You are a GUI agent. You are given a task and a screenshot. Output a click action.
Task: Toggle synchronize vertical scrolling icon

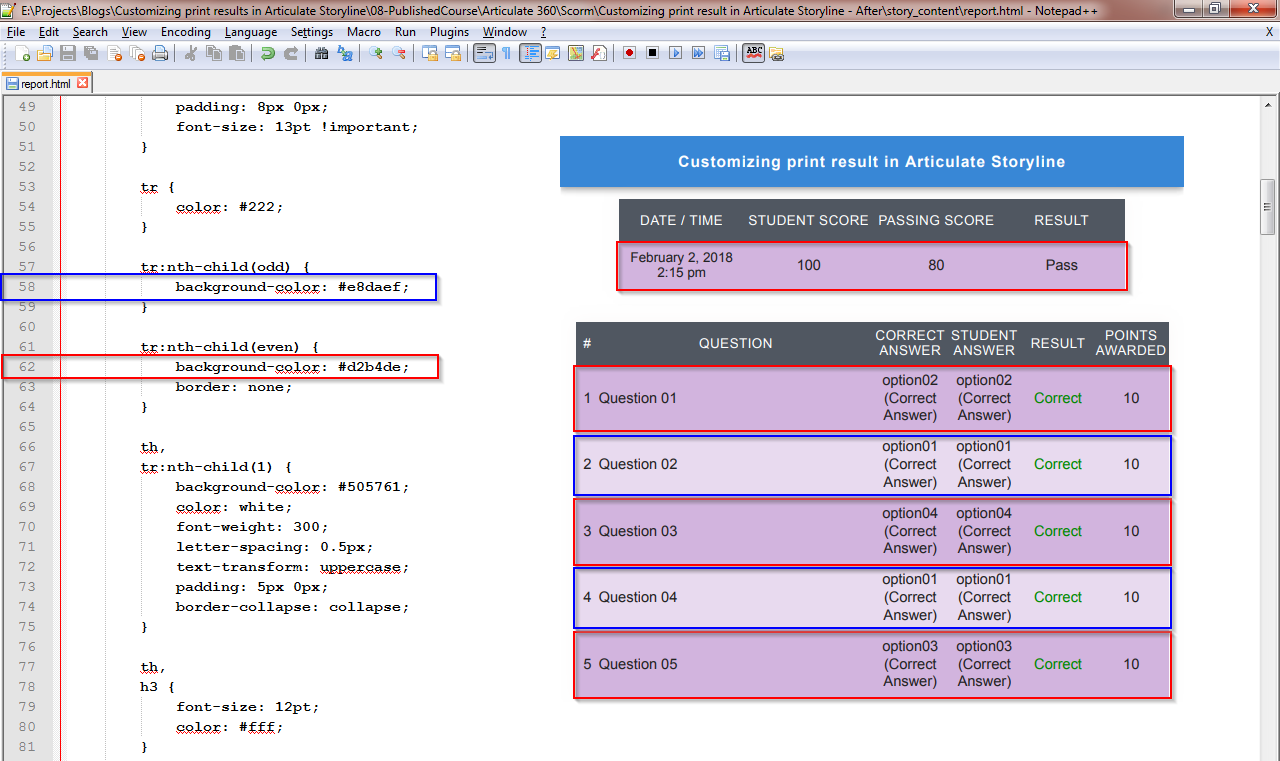(x=429, y=53)
